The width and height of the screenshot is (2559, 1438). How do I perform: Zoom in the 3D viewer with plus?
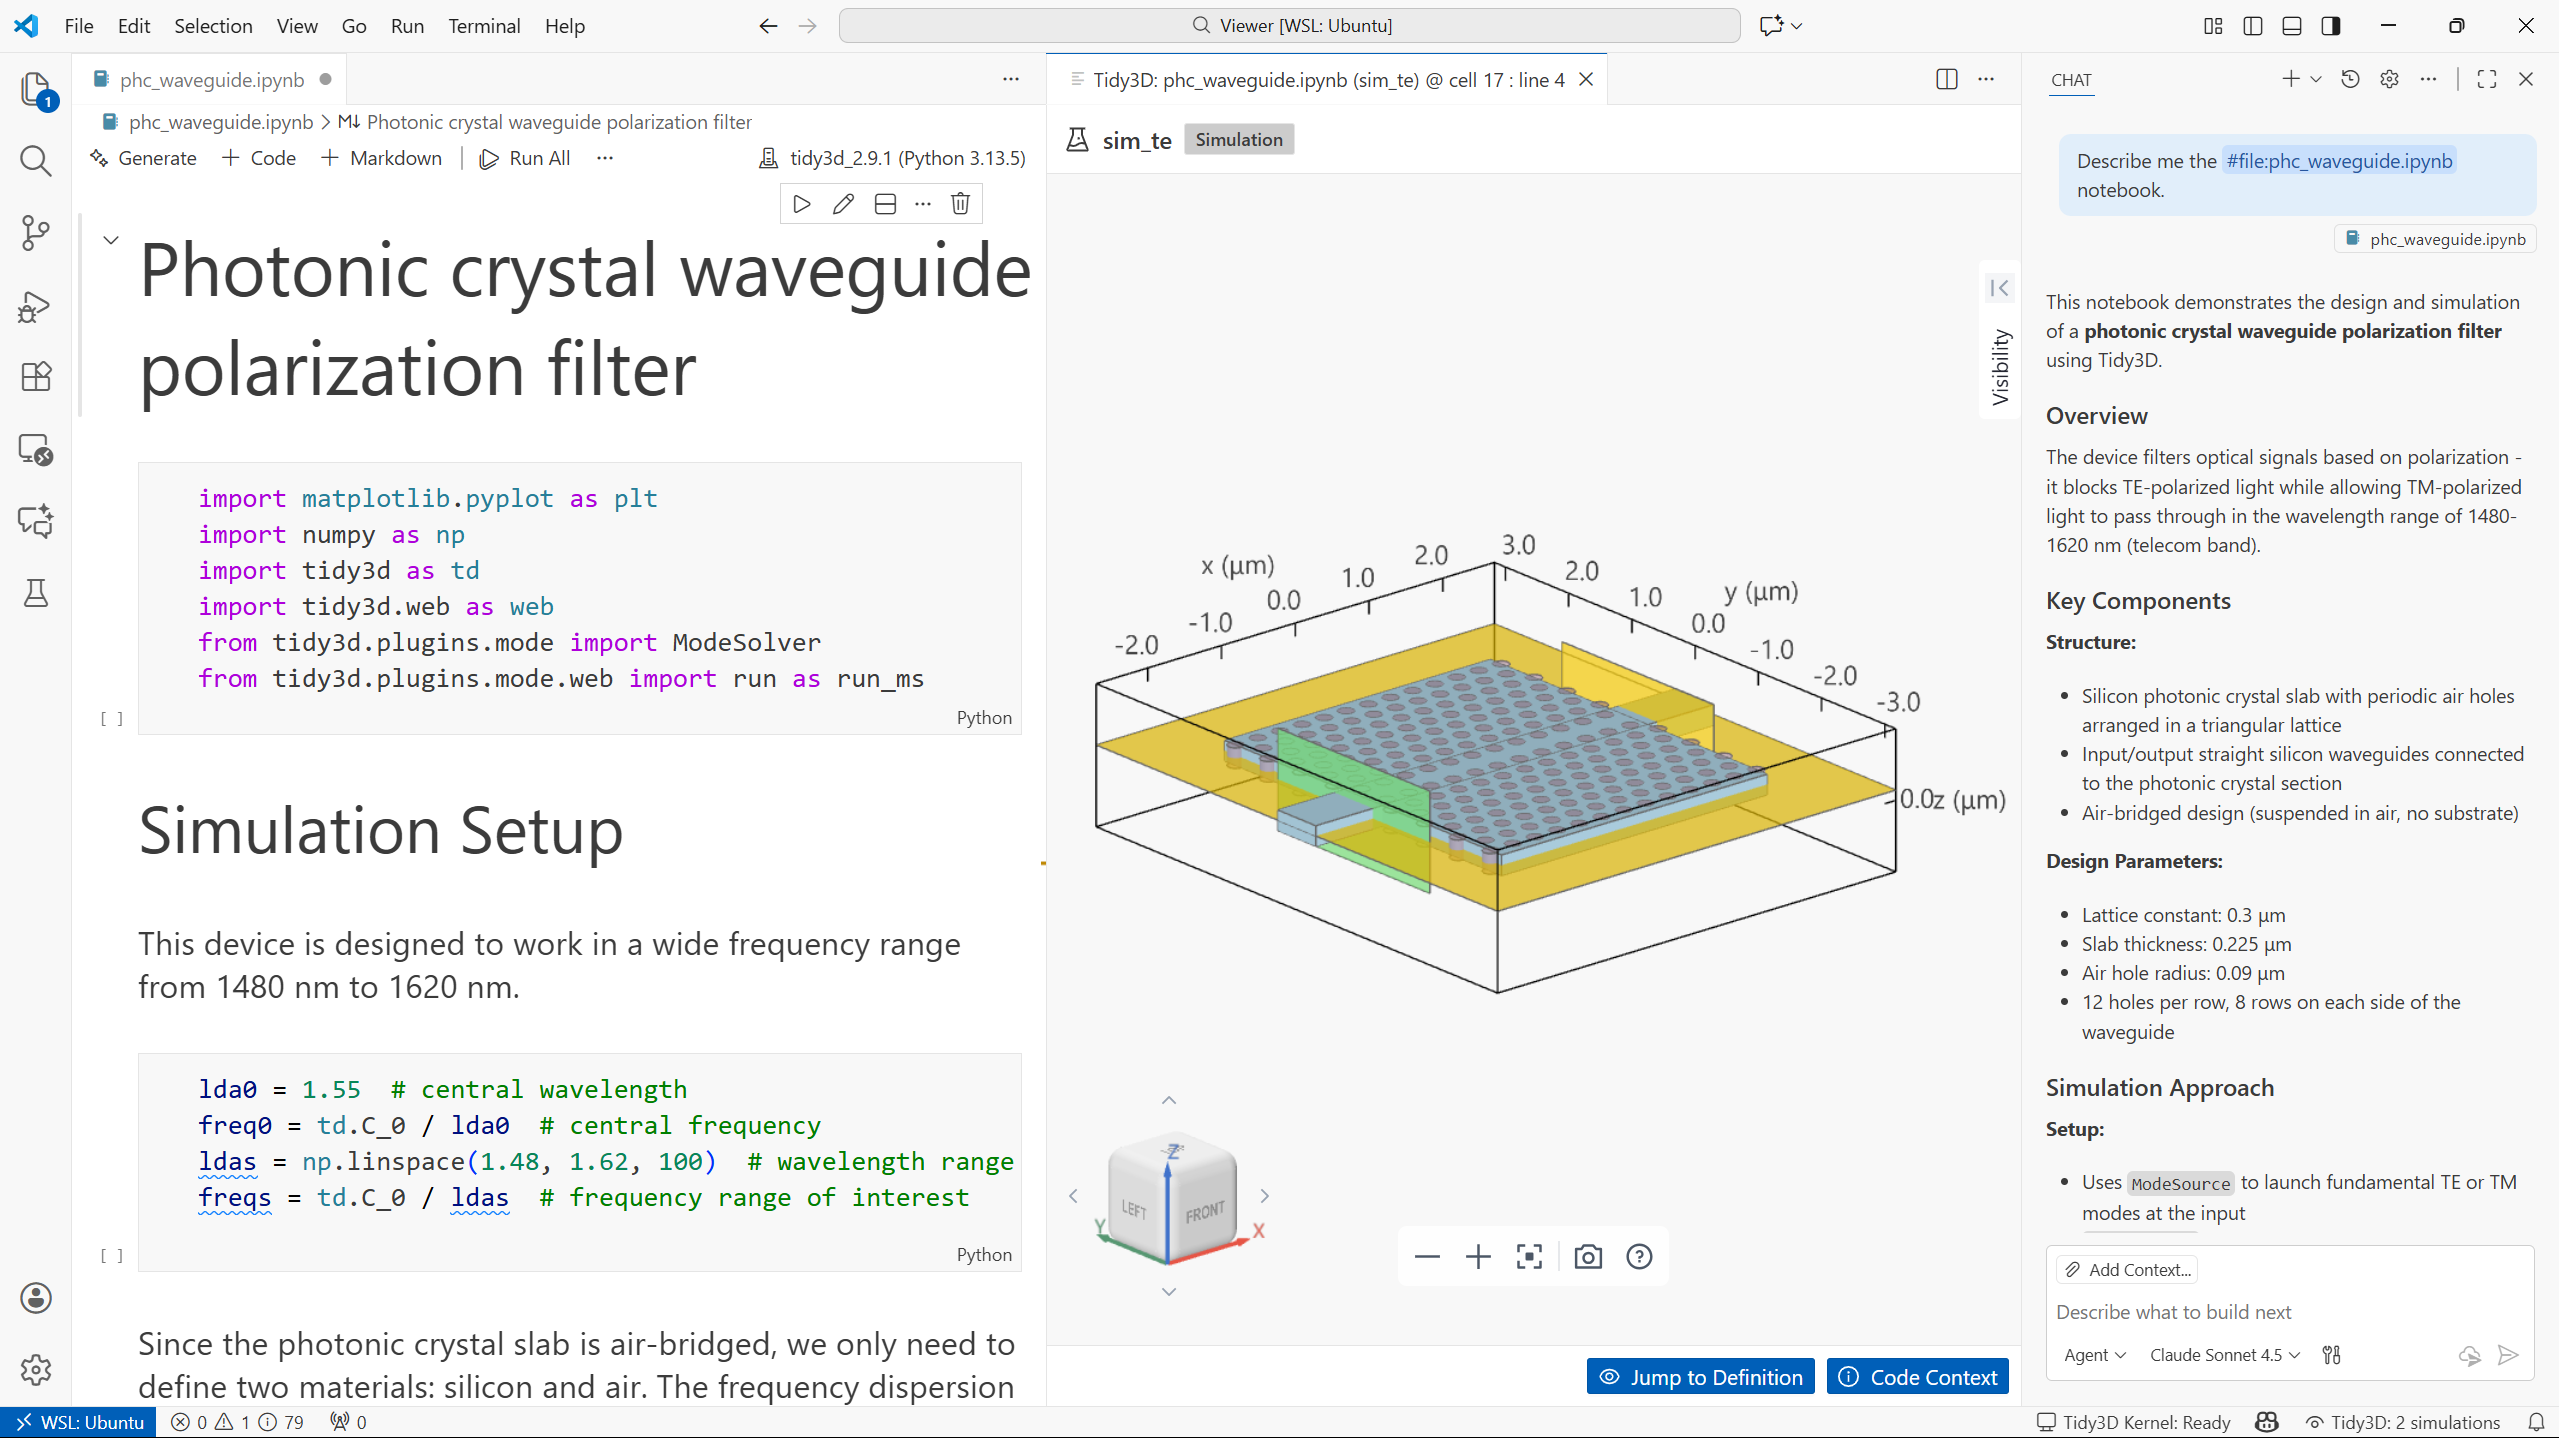tap(1478, 1257)
